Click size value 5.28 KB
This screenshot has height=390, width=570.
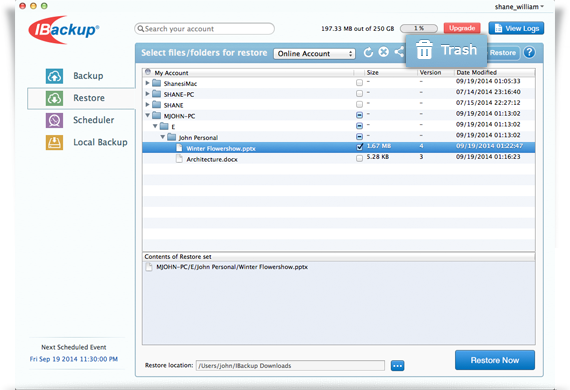[378, 157]
